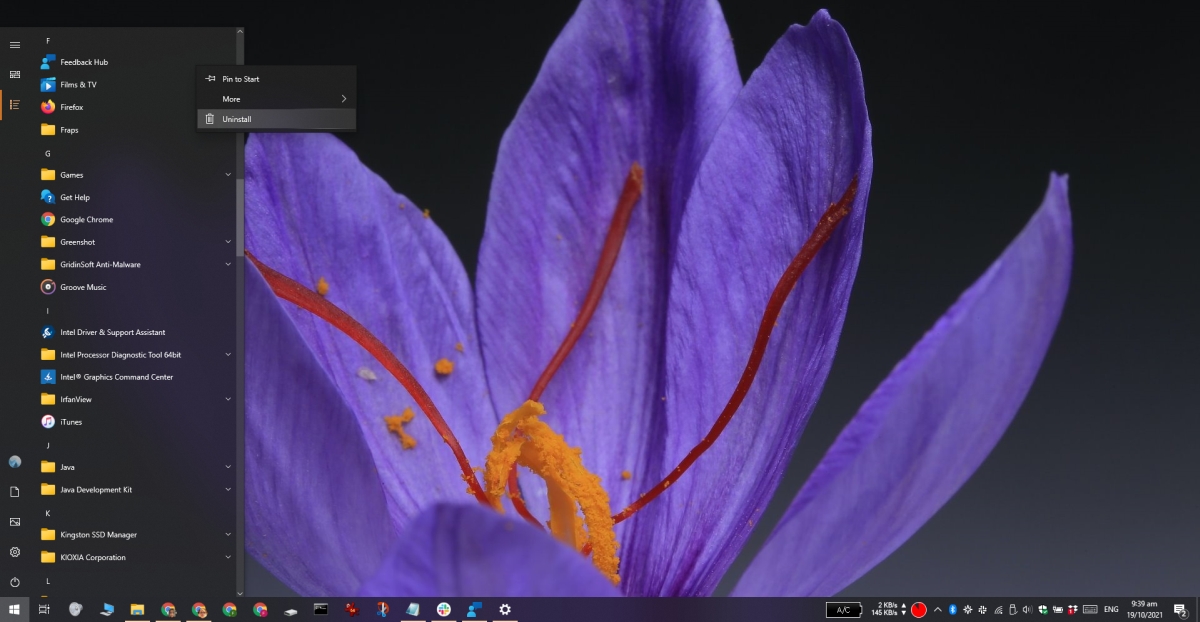Image resolution: width=1200 pixels, height=622 pixels.
Task: Click the ENG language indicator
Action: click(x=1111, y=609)
